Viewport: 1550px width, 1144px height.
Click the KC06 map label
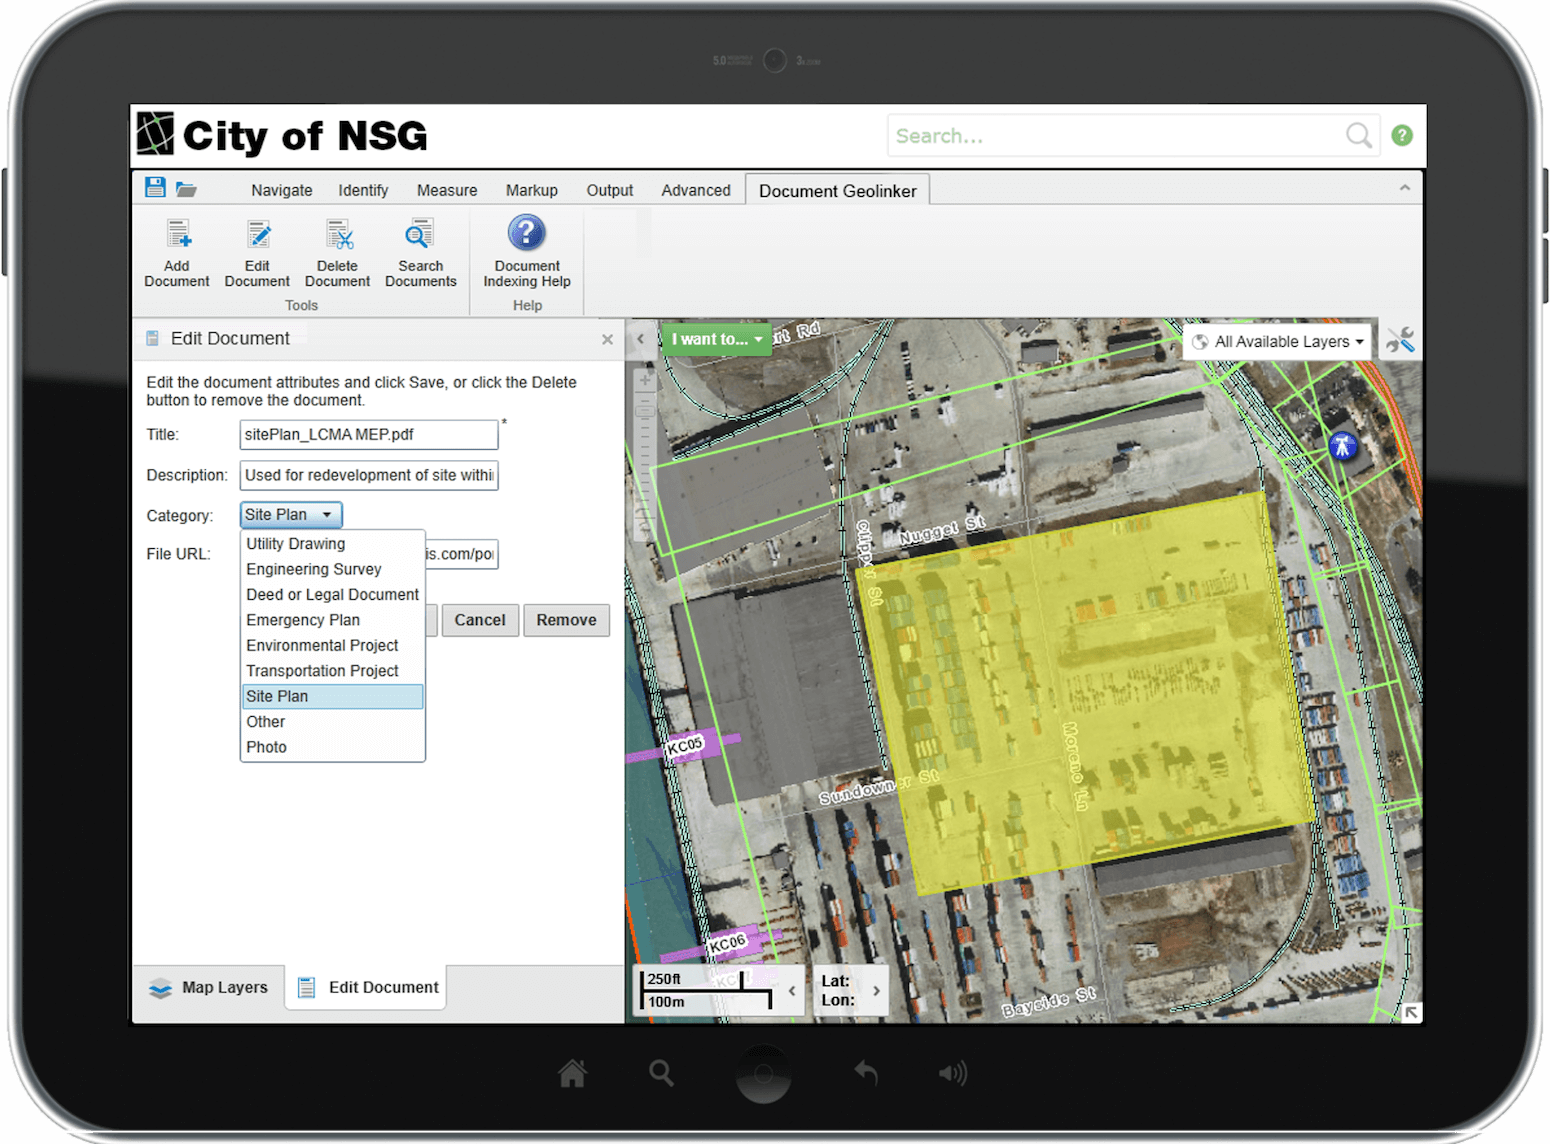click(x=728, y=943)
